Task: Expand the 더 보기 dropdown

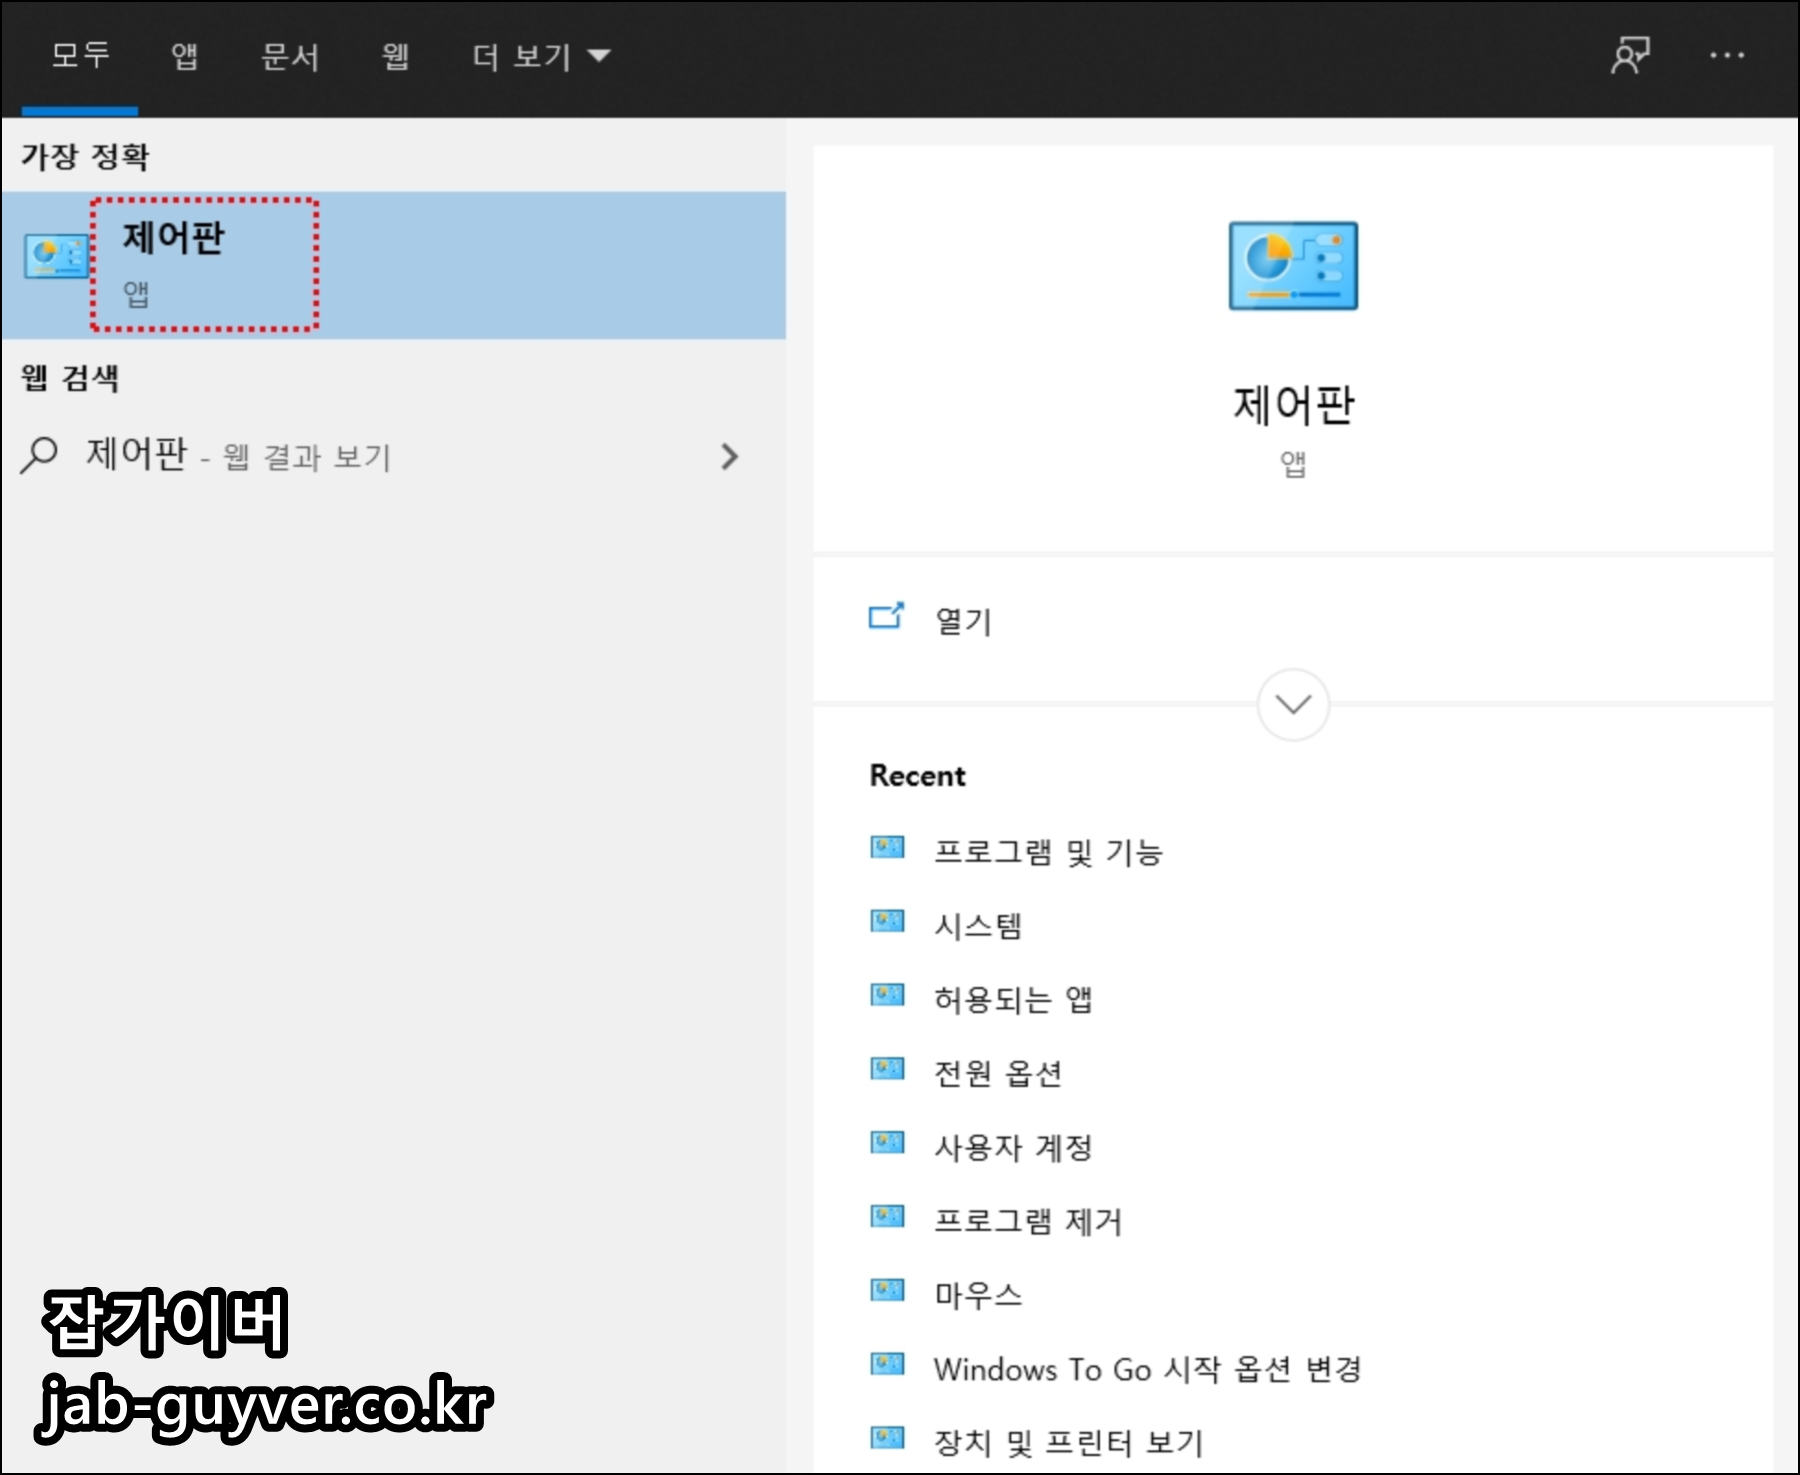Action: click(x=541, y=56)
